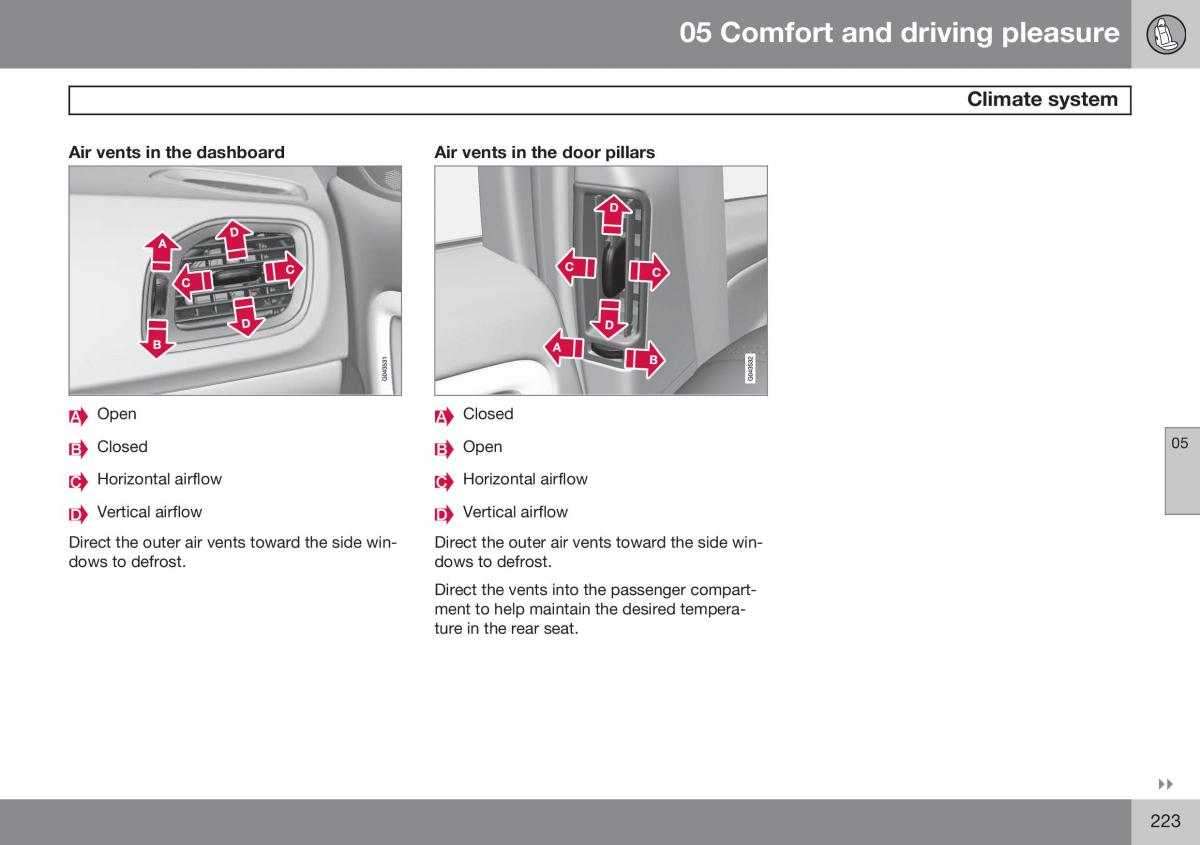Viewport: 1200px width, 845px height.
Task: Click the C marker next to door pillar Horizontal airflow
Action: [x=444, y=481]
